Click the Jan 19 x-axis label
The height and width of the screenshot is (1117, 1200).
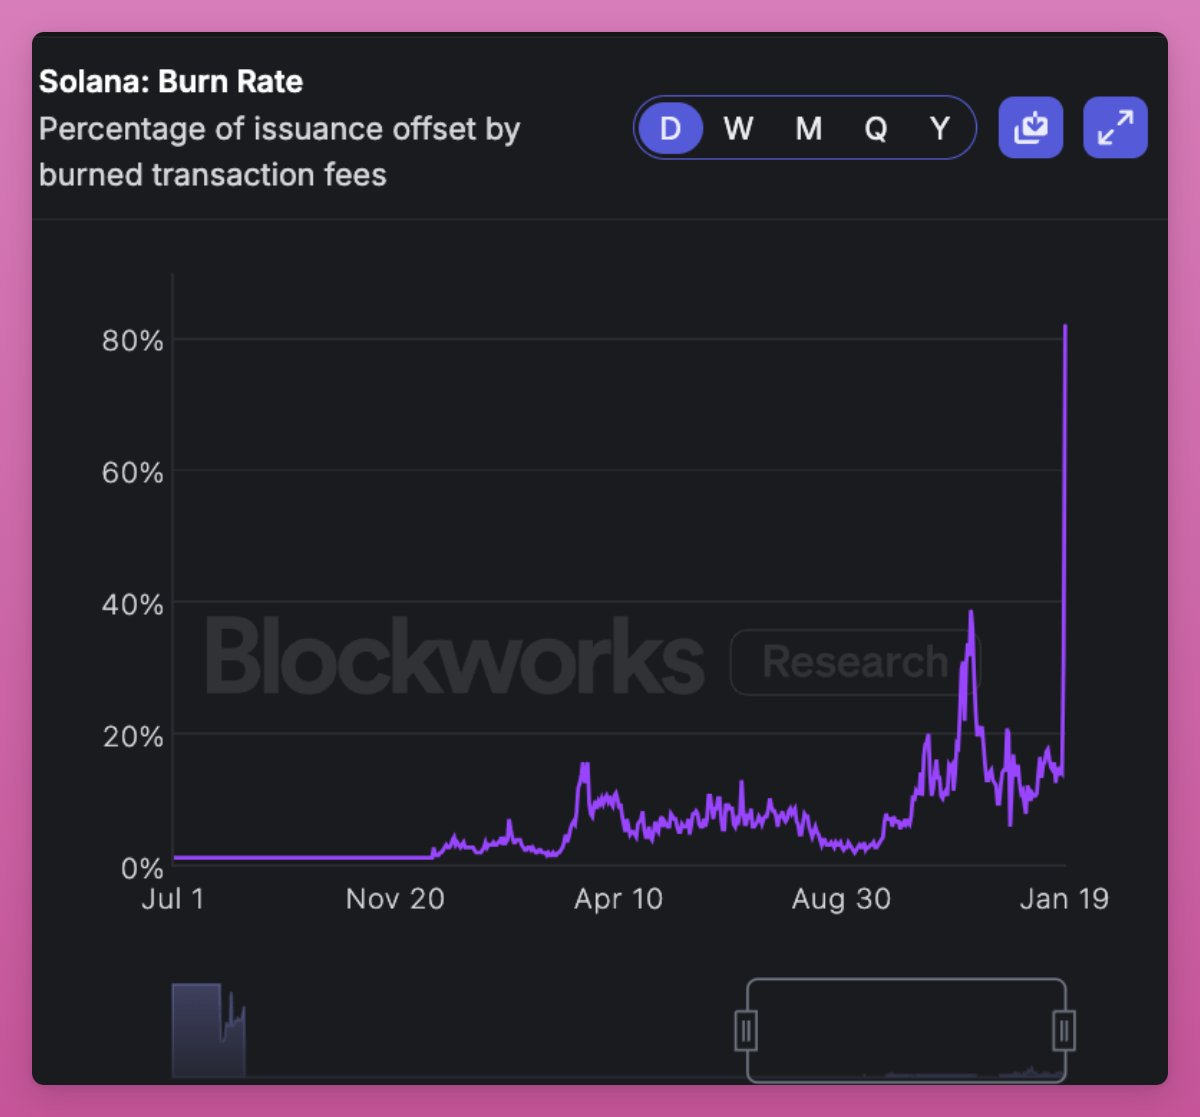point(1064,899)
